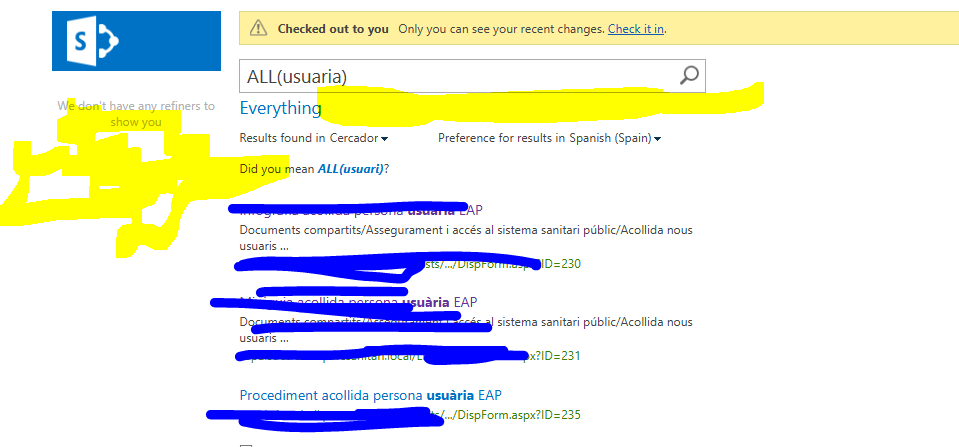Click the 'ALL(usuari)' suggestion link

click(x=350, y=169)
